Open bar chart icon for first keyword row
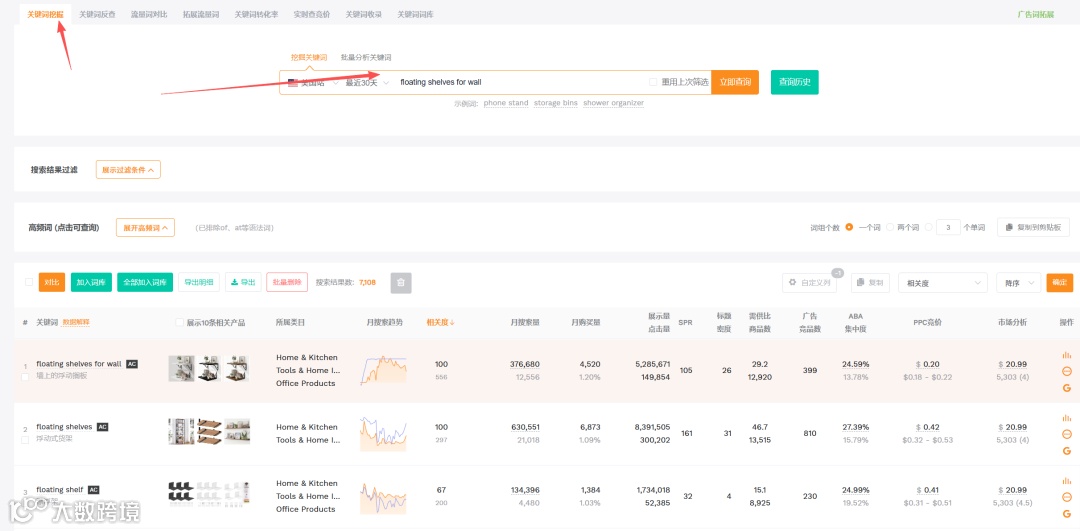 [x=1067, y=355]
